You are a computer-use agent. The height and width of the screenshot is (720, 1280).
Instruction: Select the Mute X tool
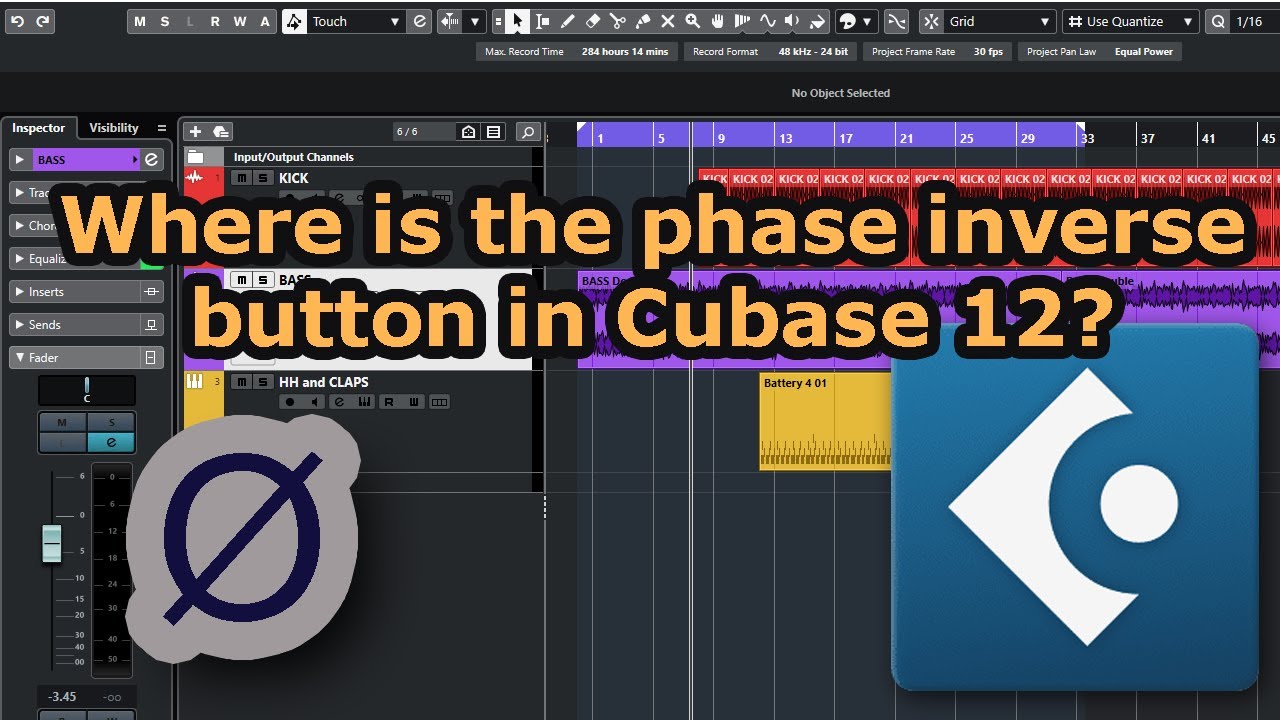coord(668,21)
